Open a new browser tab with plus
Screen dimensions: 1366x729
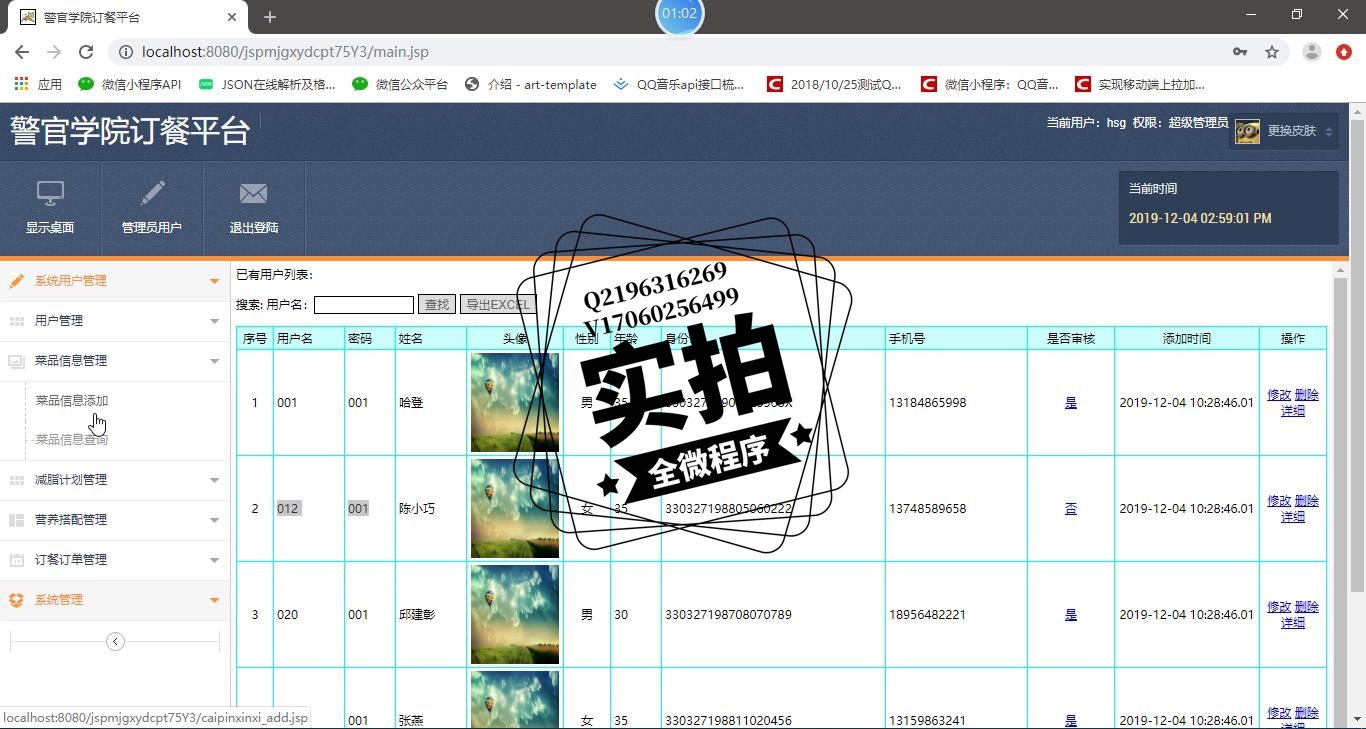tap(269, 17)
